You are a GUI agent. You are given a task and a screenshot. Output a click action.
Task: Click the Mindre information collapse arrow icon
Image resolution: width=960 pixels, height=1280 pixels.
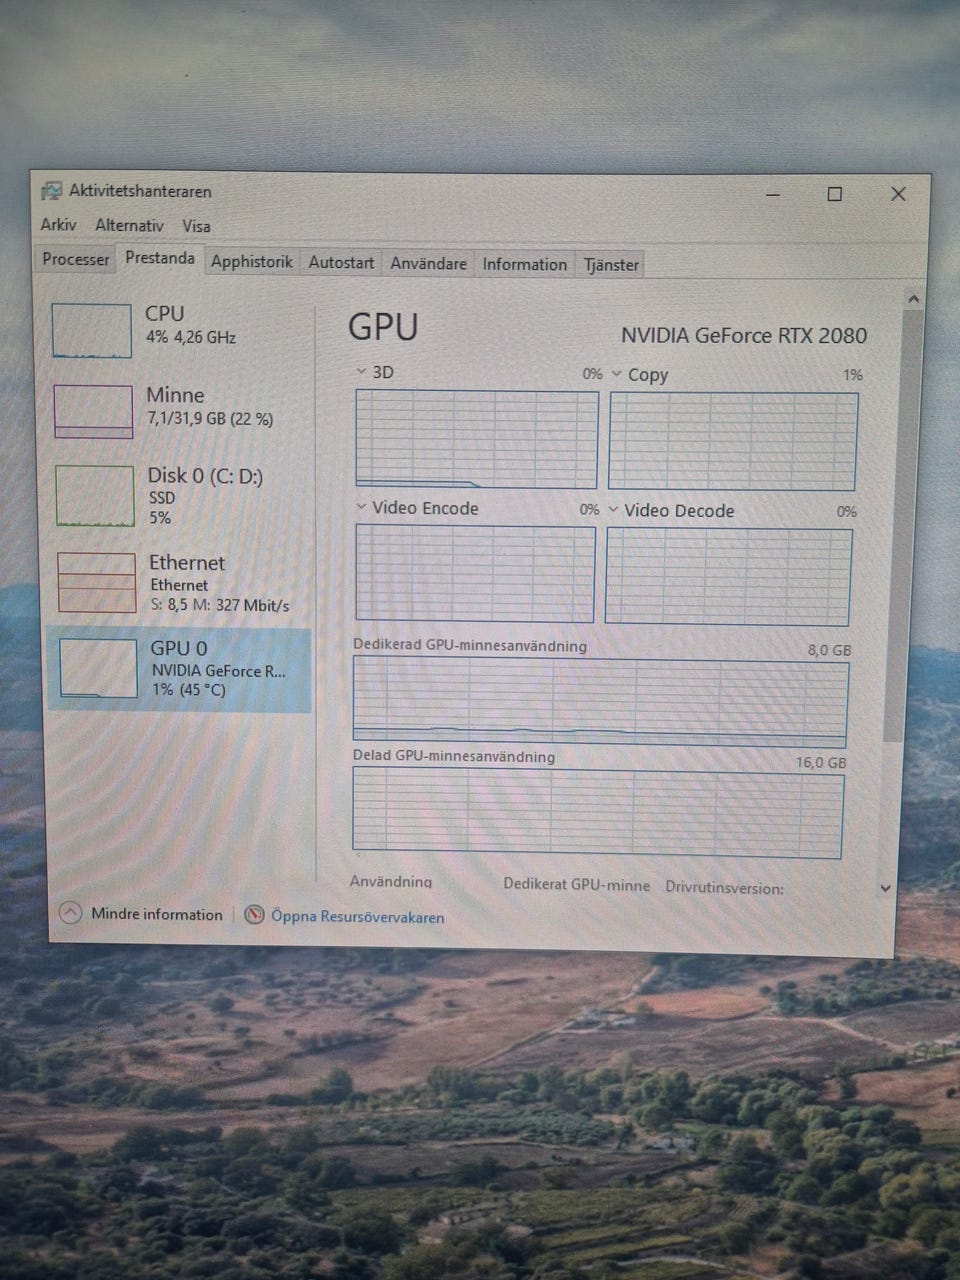tap(70, 913)
